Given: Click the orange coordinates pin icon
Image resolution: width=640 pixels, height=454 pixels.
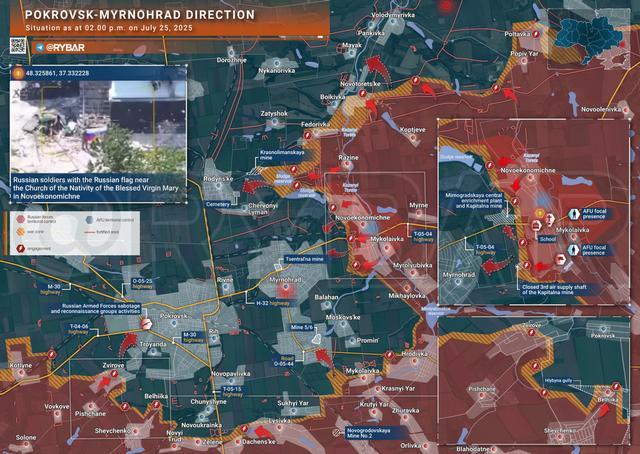Looking at the screenshot, I should [18, 74].
